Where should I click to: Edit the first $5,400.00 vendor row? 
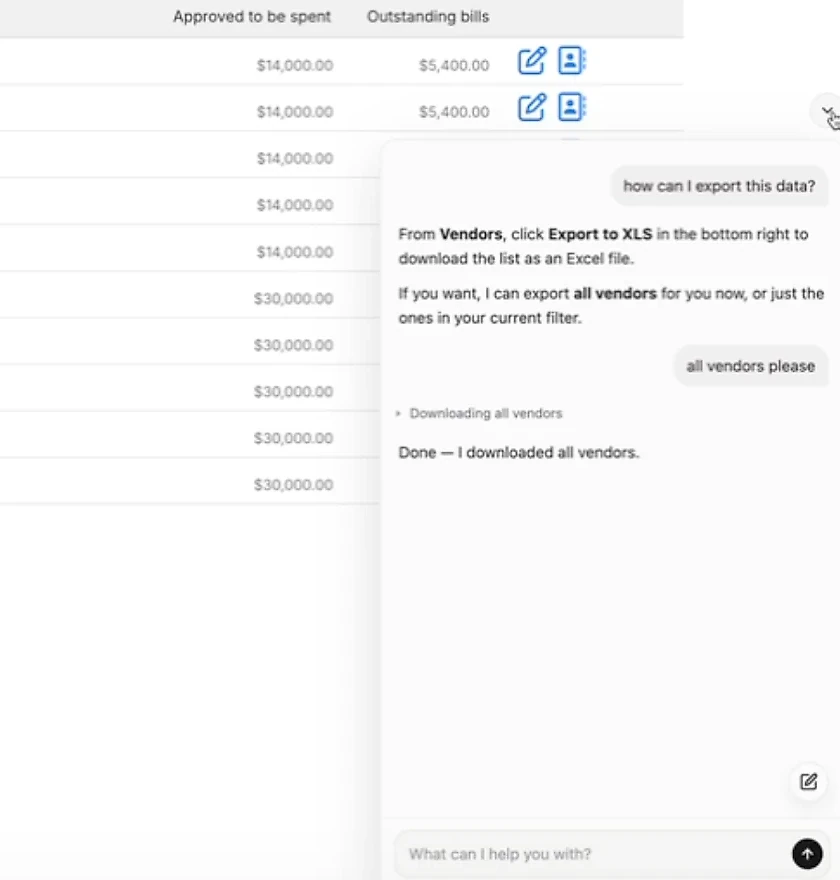tap(531, 61)
